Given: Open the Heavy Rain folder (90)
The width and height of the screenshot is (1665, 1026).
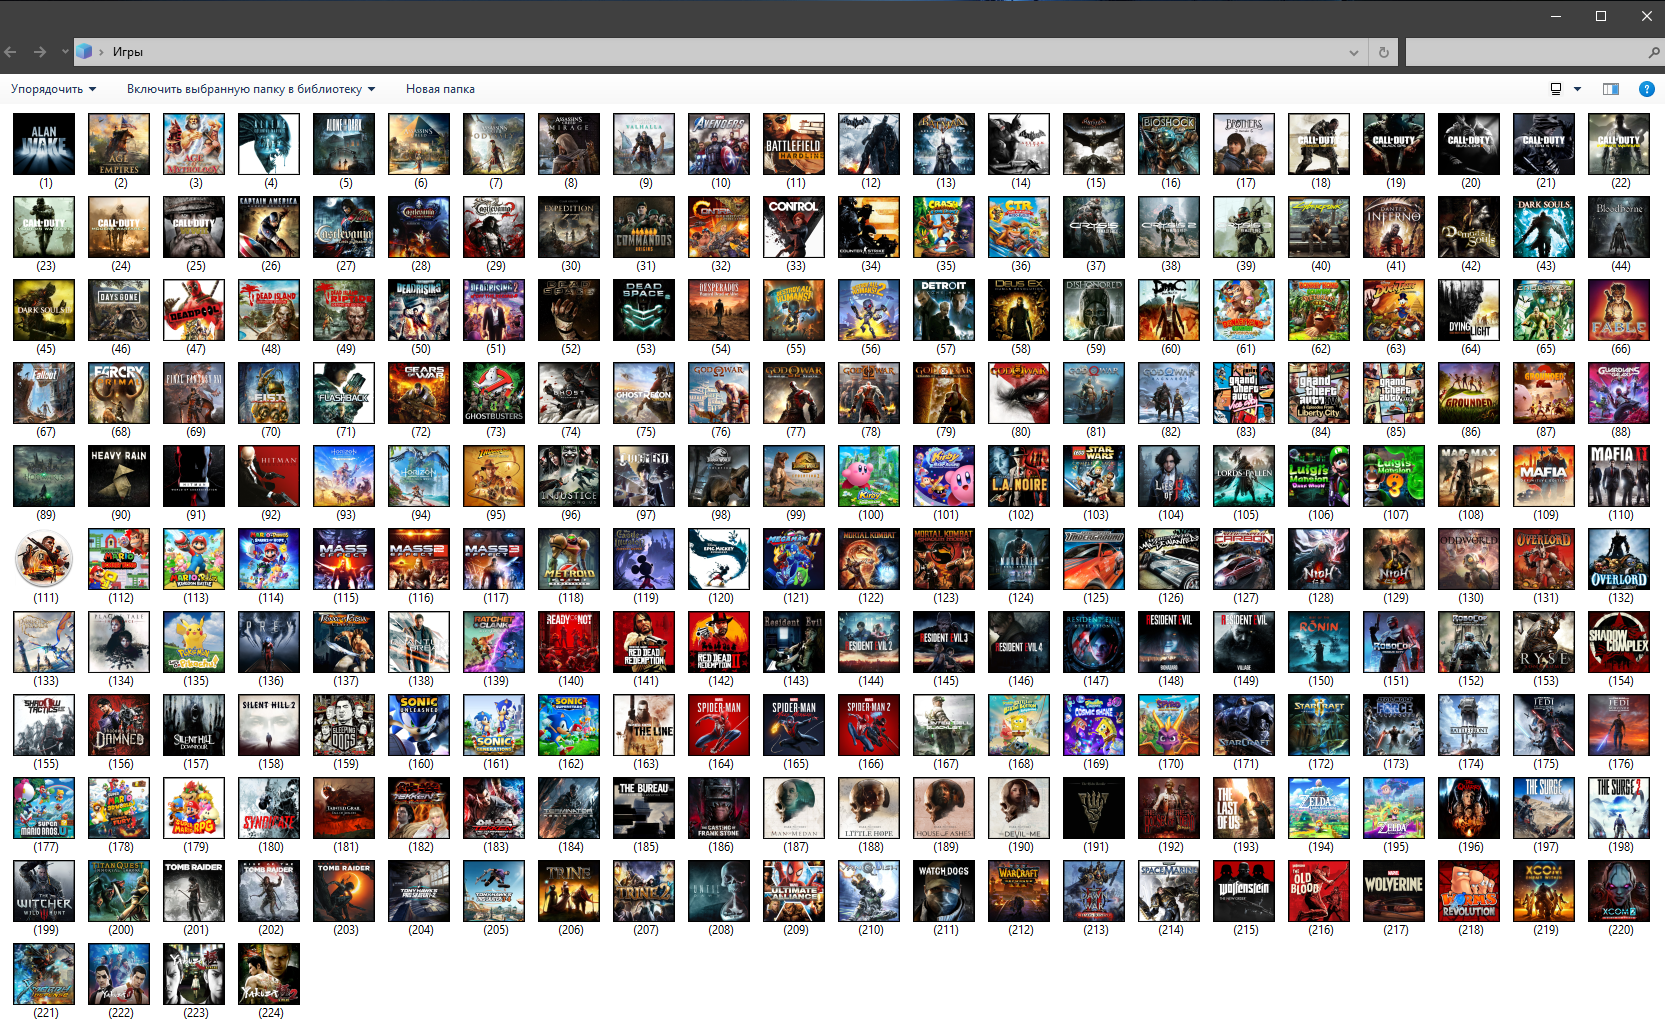Looking at the screenshot, I should [x=119, y=476].
